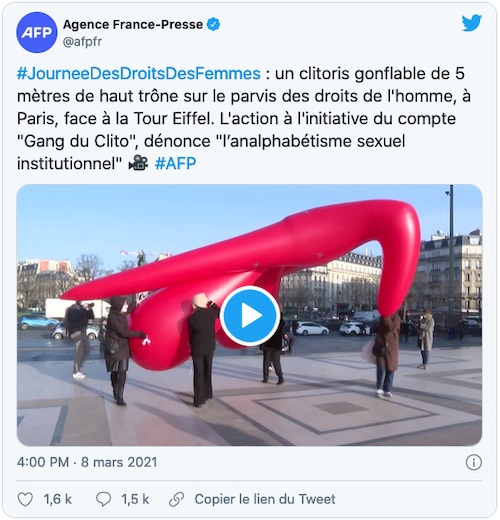The image size is (500, 520).
Task: Click the blue verified badge
Action: point(213,24)
